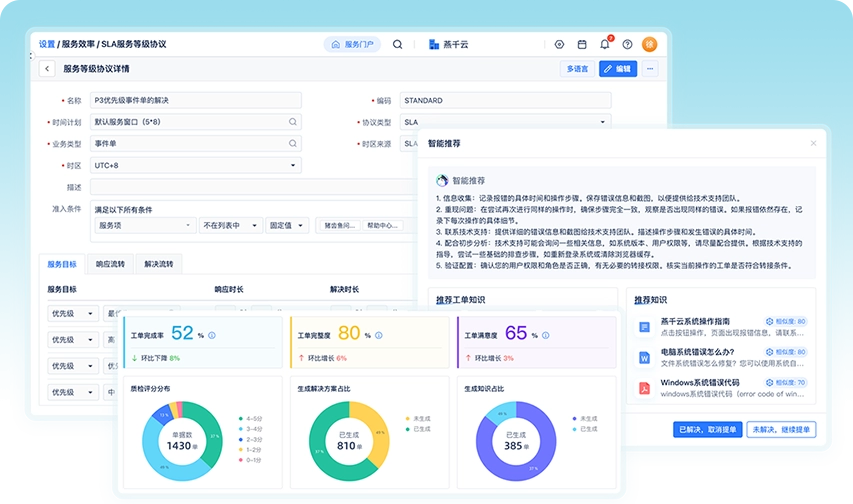
Task: Open the 服务门户 service portal button
Action: (353, 45)
